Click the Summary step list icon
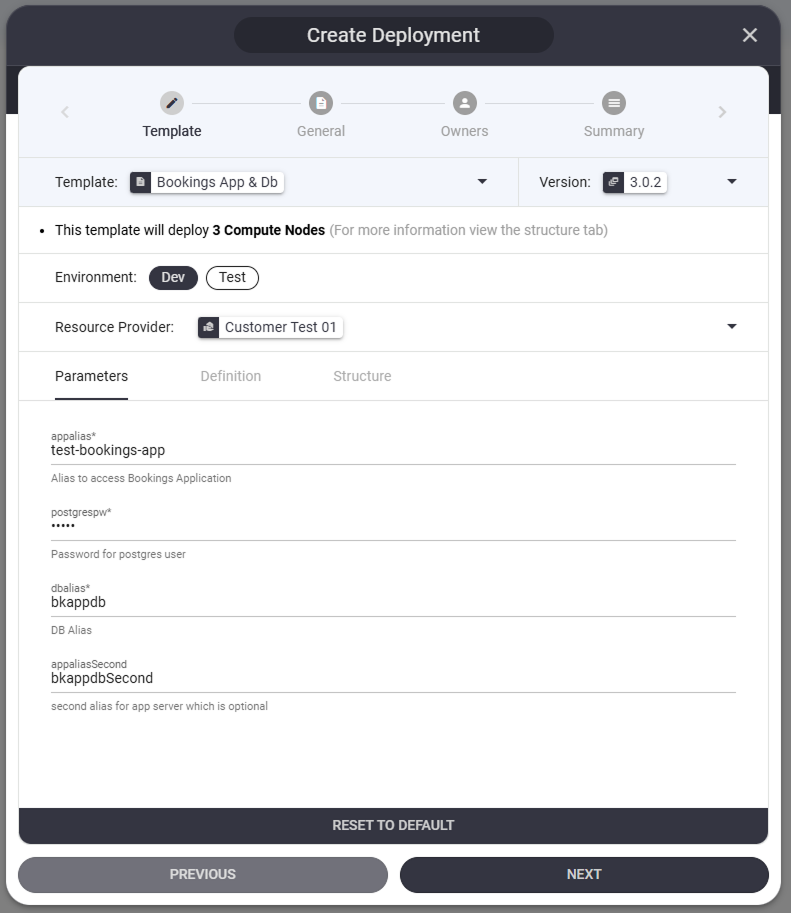791x913 pixels. (x=614, y=103)
